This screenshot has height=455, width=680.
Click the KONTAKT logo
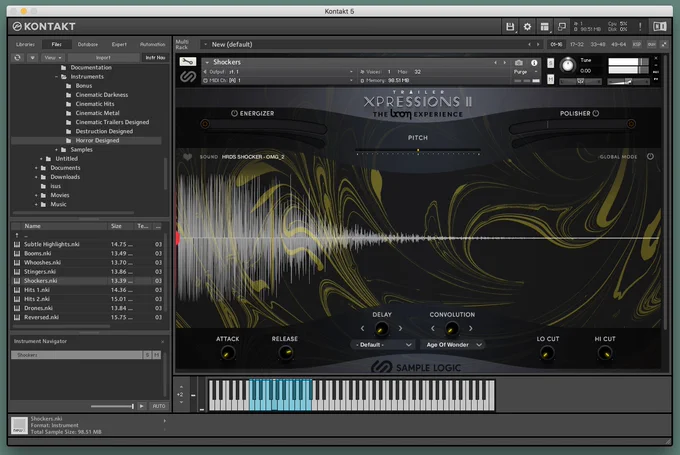[44, 26]
